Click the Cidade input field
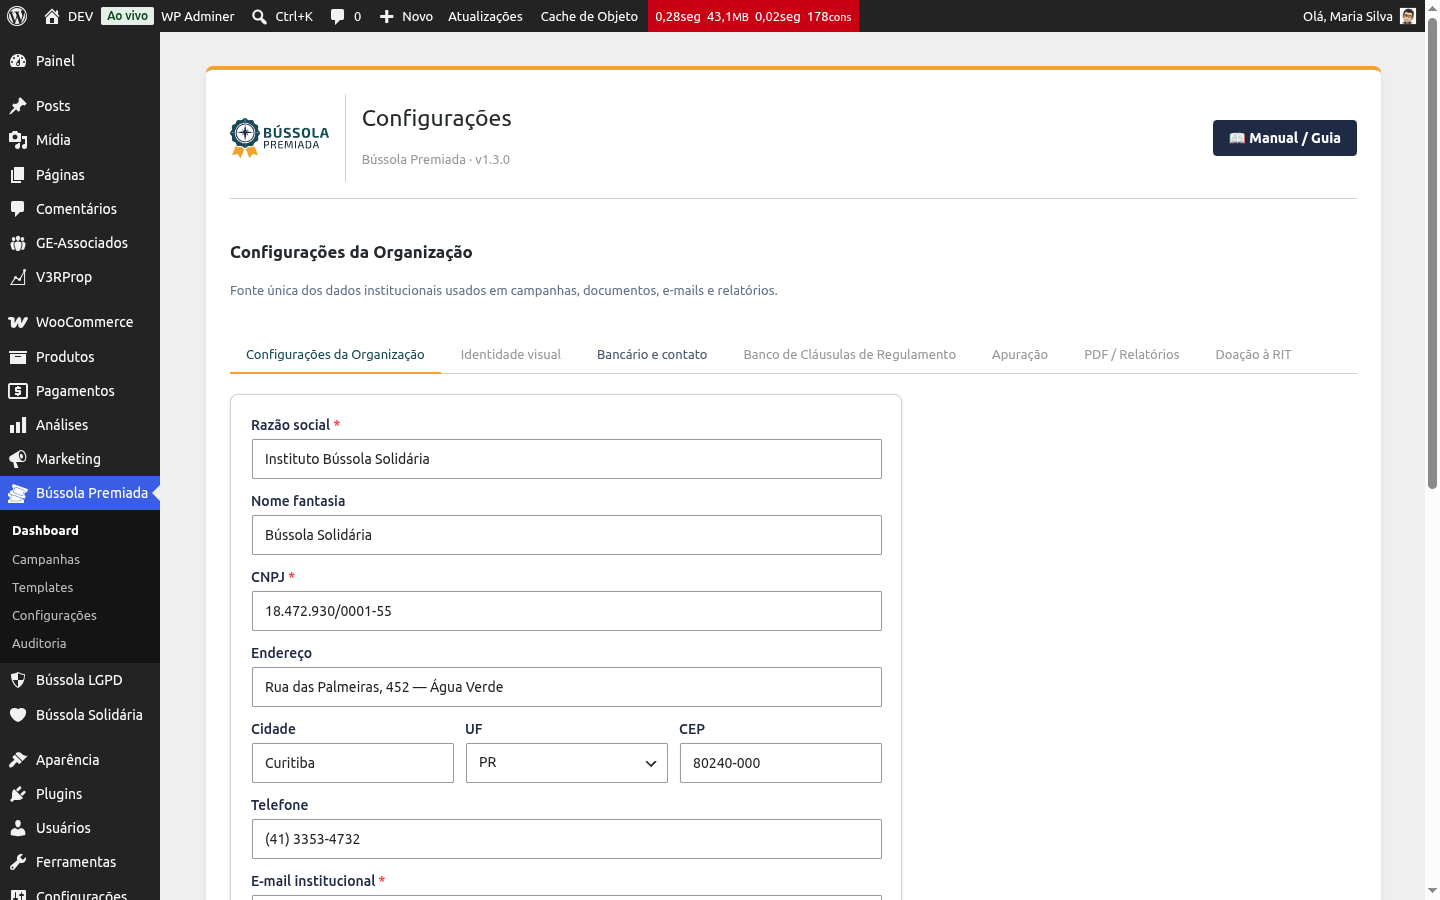1440x900 pixels. coord(353,763)
